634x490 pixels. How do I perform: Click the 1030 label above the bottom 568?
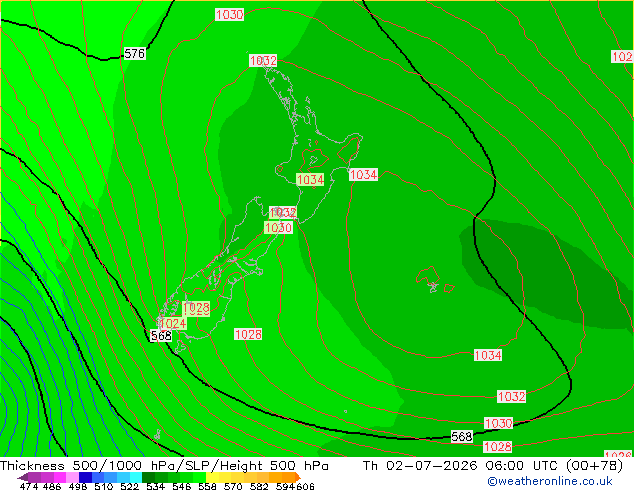point(499,423)
